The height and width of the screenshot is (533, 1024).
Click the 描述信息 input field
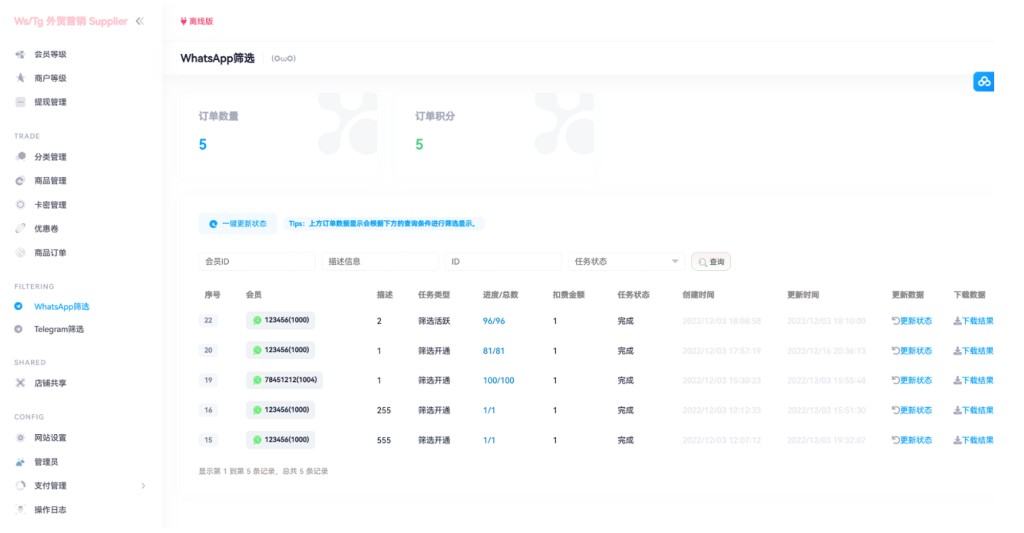pyautogui.click(x=379, y=261)
